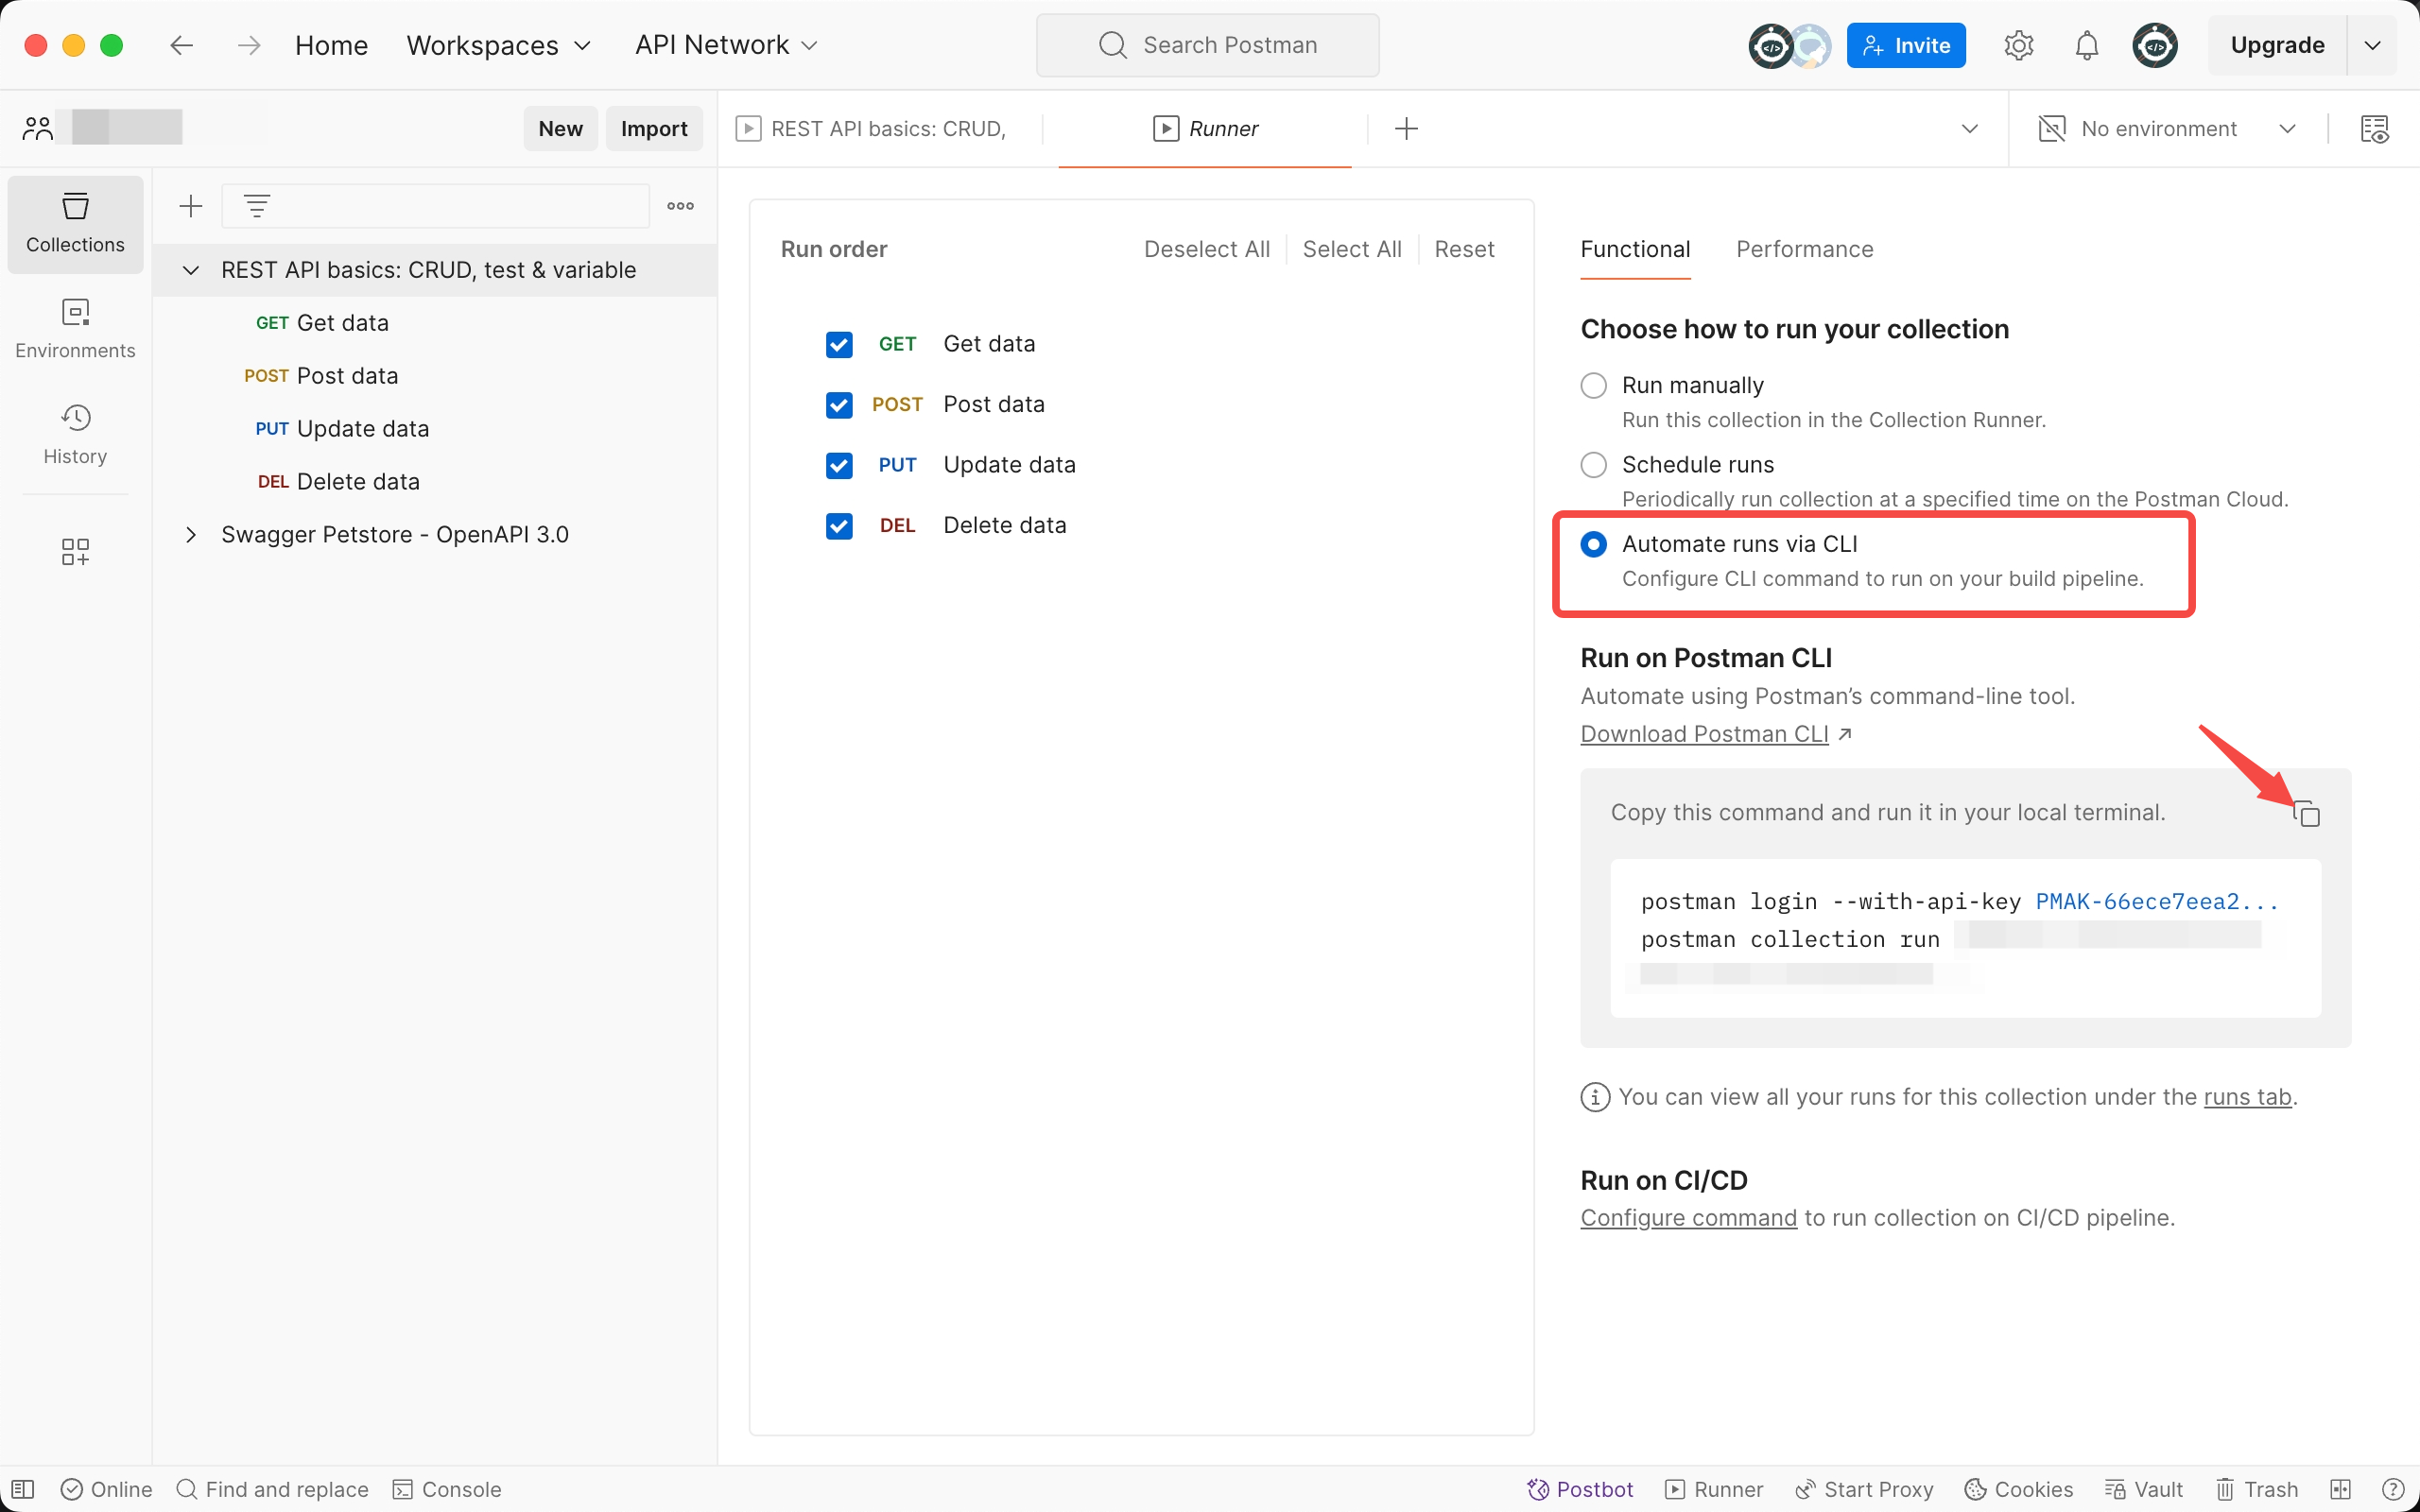Image resolution: width=2420 pixels, height=1512 pixels.
Task: Open the API Network dropdown
Action: 726,45
